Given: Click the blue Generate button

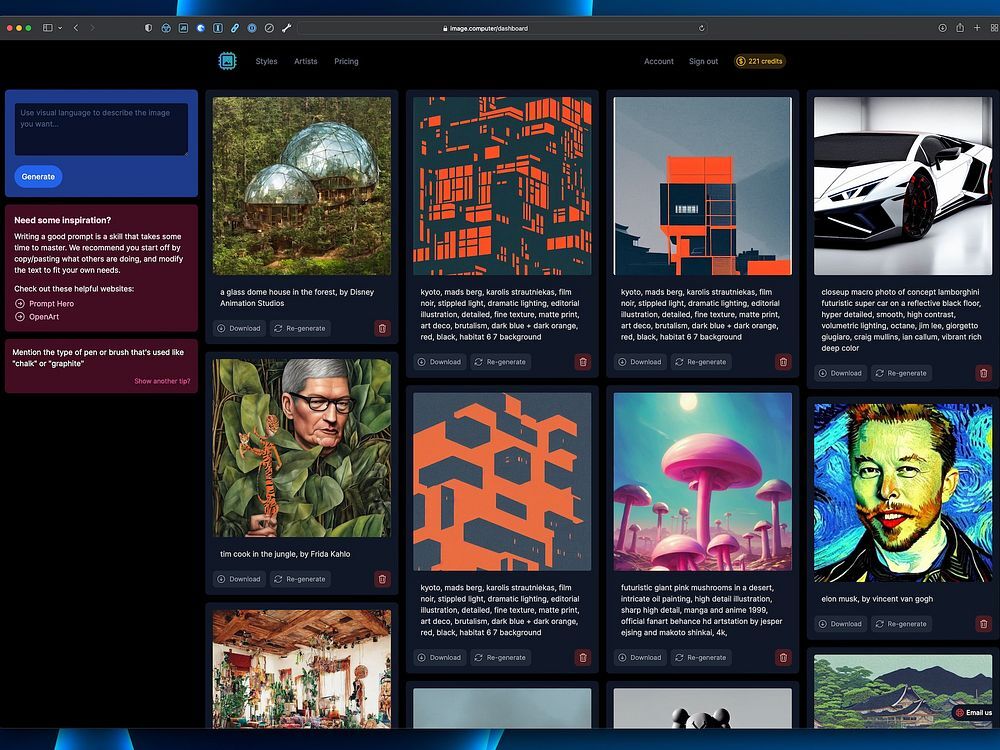Looking at the screenshot, I should click(38, 177).
